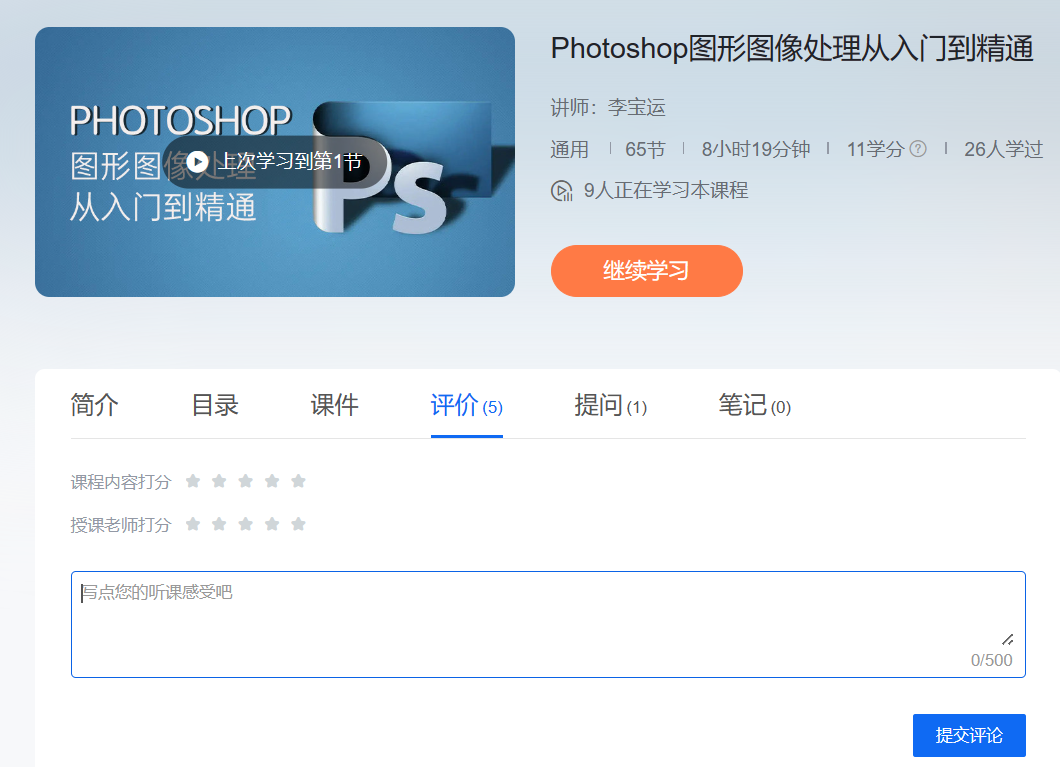The image size is (1060, 767).
Task: Click the 9人正在学习本课程 text
Action: click(666, 191)
